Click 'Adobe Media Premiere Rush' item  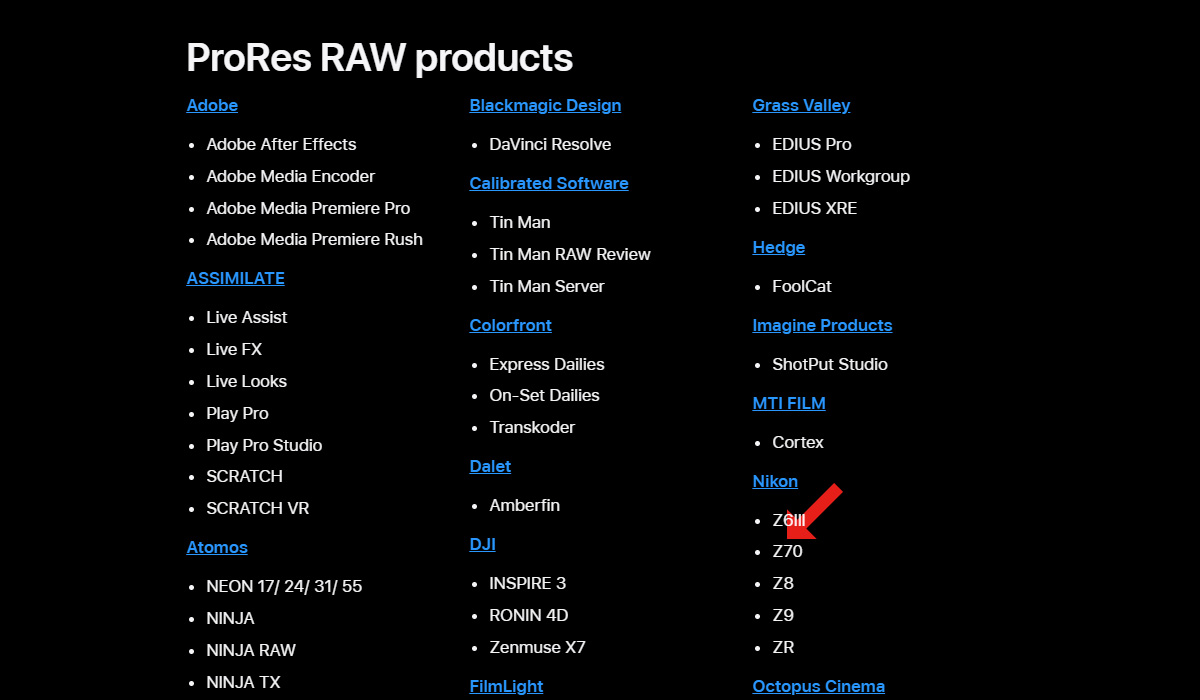(x=314, y=239)
